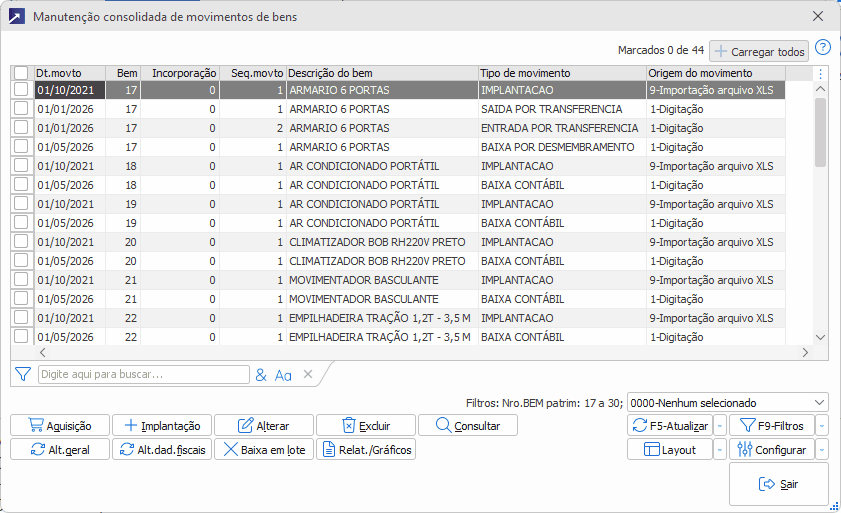The height and width of the screenshot is (513, 841).
Task: Click the Implantação plus button
Action: pyautogui.click(x=162, y=426)
